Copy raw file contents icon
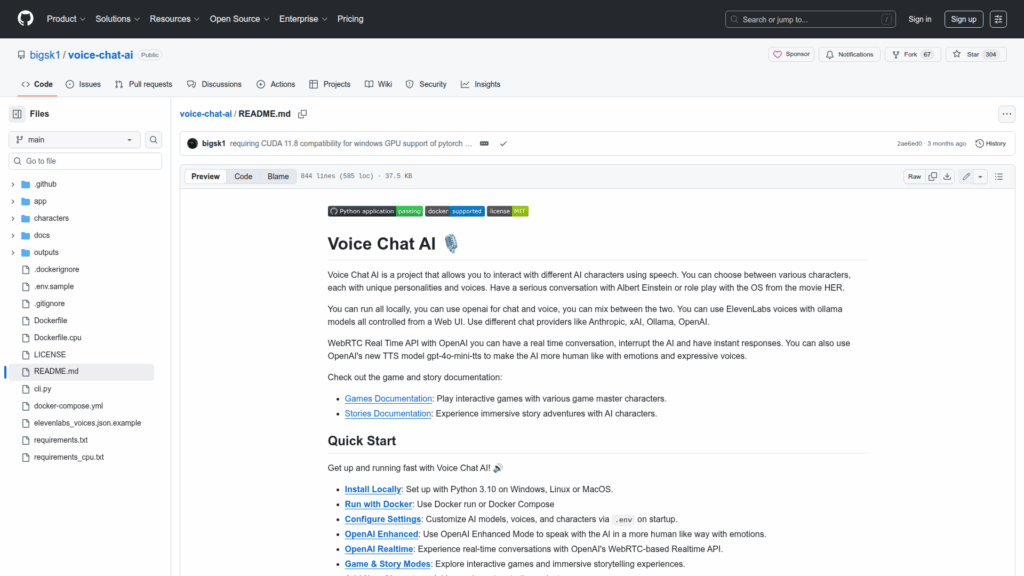The height and width of the screenshot is (576, 1024). click(932, 176)
